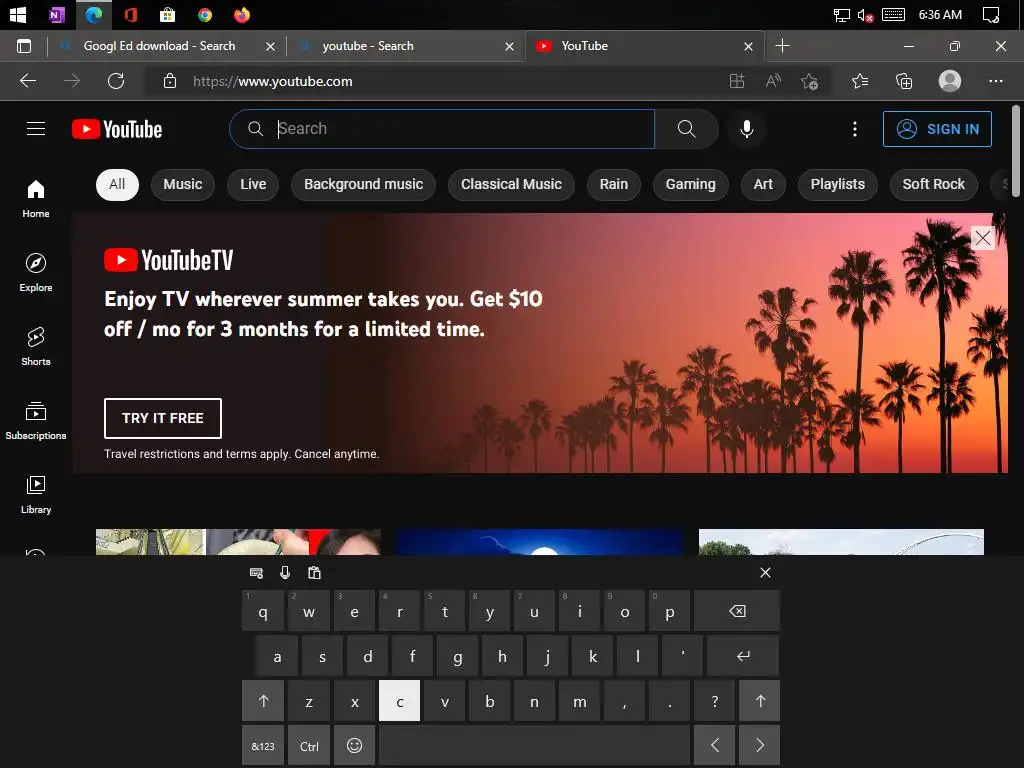1024x768 pixels.
Task: Open the notification center icon
Action: pyautogui.click(x=991, y=14)
